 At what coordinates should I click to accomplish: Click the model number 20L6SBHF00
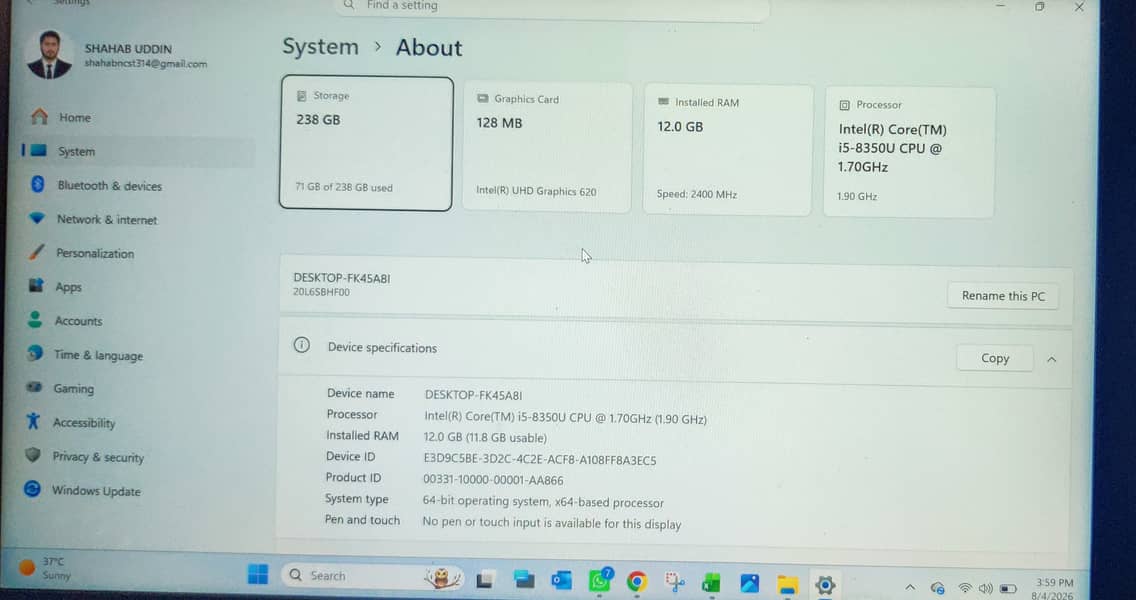coord(322,292)
